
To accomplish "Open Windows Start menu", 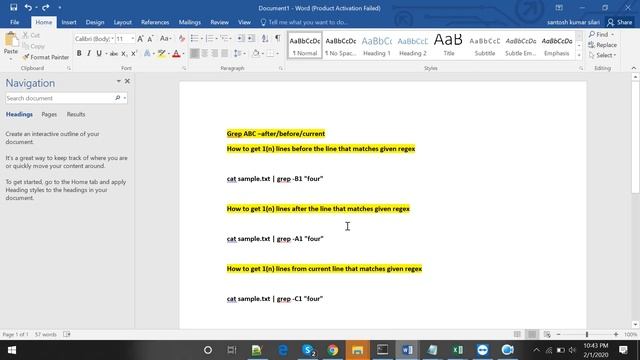I will 11,350.
